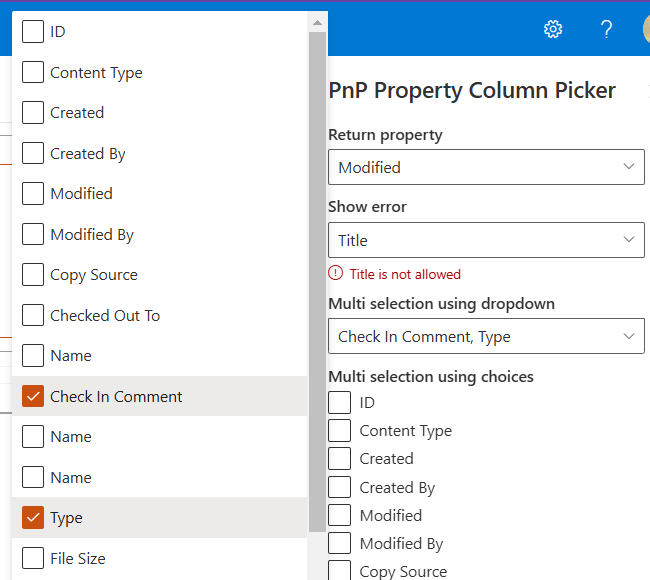Click the dropdown list's vertical scrollbar thumb

(317, 280)
